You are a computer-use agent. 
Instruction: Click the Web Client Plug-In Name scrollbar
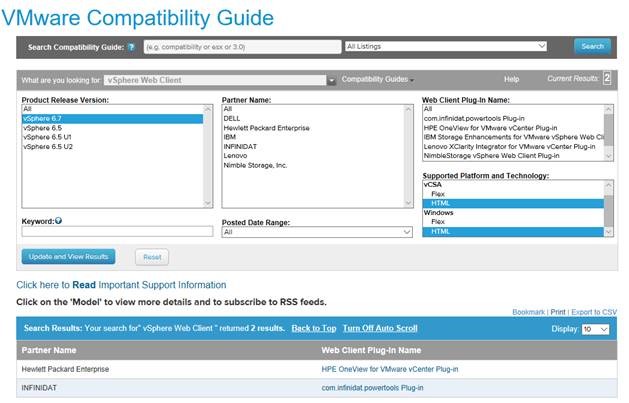tap(609, 133)
